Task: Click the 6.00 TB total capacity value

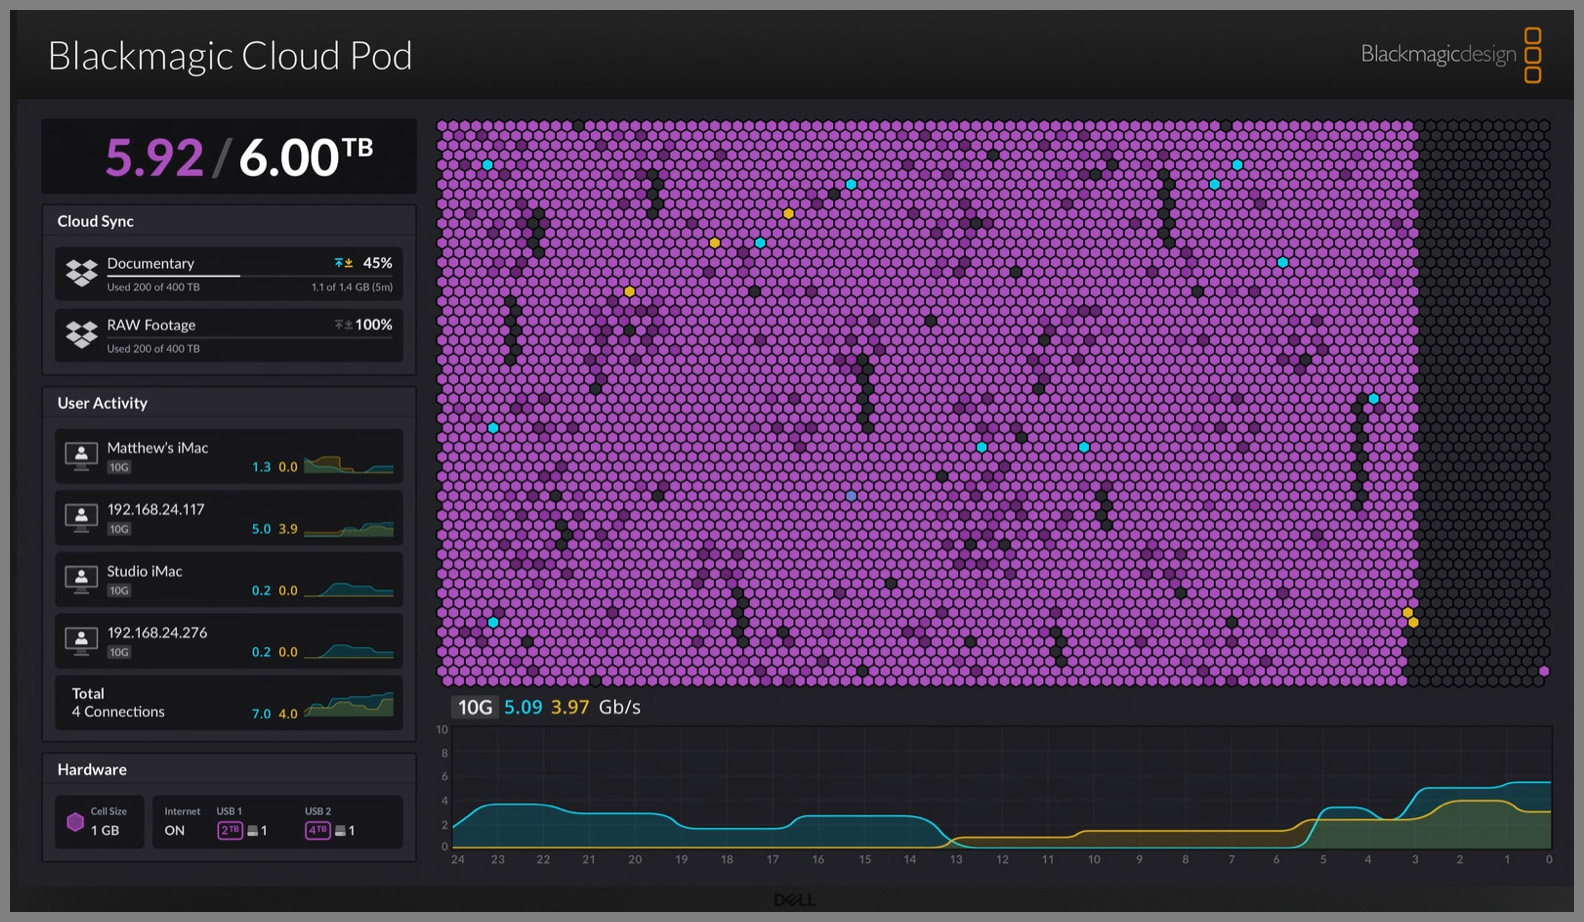Action: [306, 157]
